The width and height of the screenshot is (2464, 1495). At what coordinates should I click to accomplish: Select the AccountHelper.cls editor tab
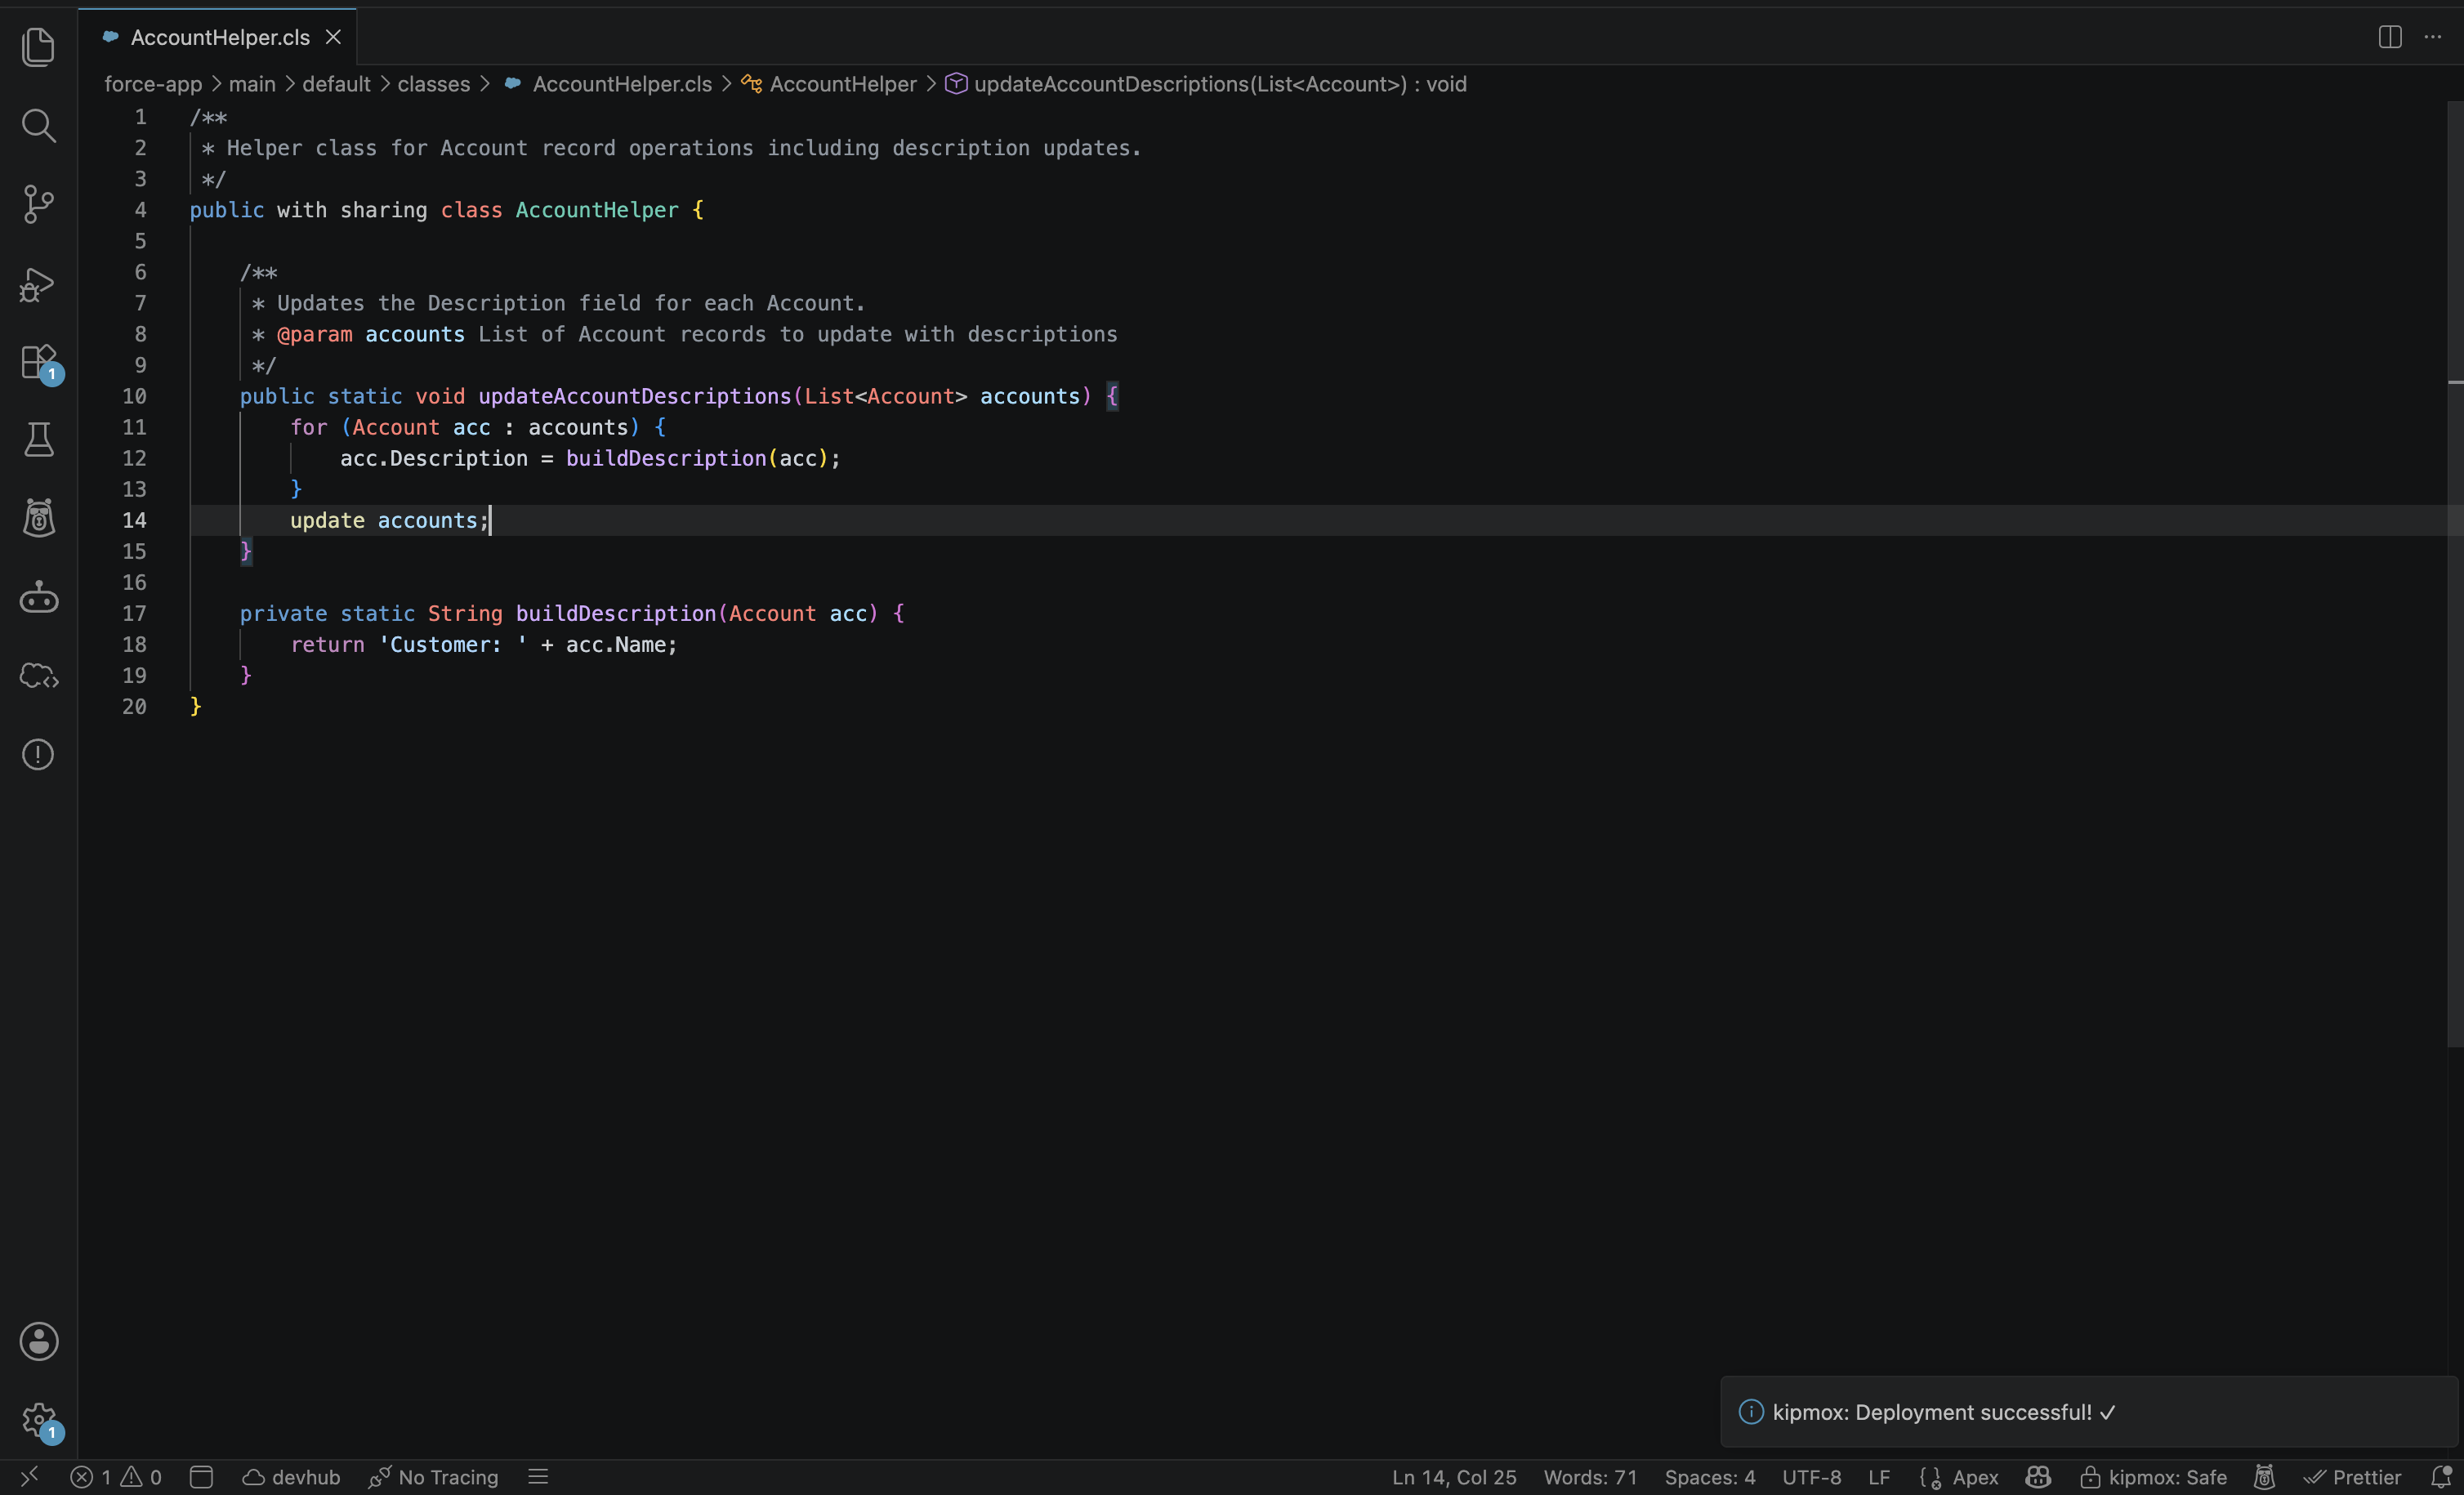(218, 37)
